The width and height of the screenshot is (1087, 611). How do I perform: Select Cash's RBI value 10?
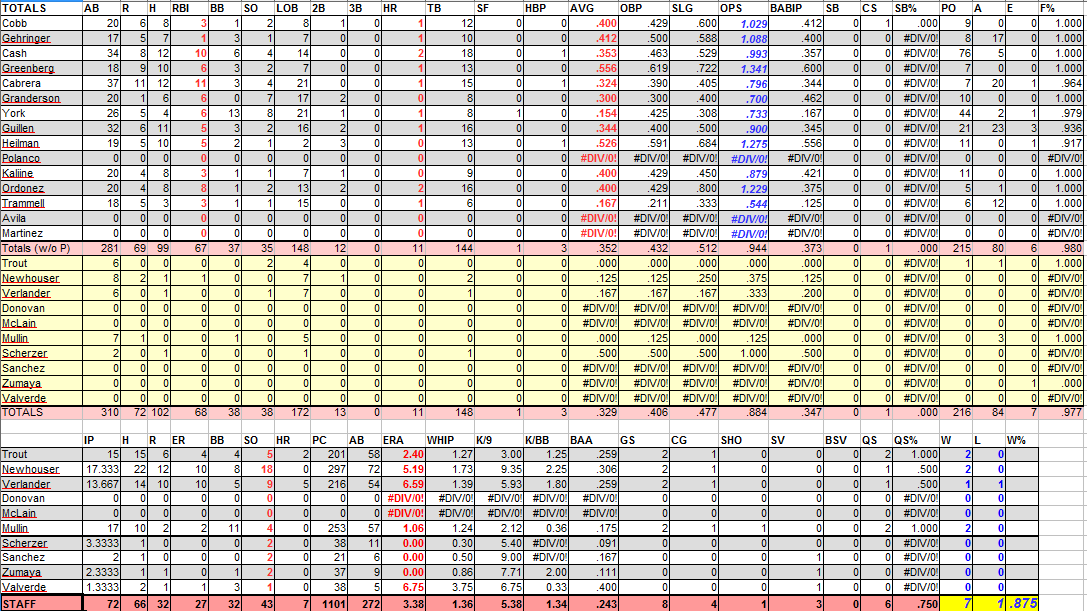(190, 53)
